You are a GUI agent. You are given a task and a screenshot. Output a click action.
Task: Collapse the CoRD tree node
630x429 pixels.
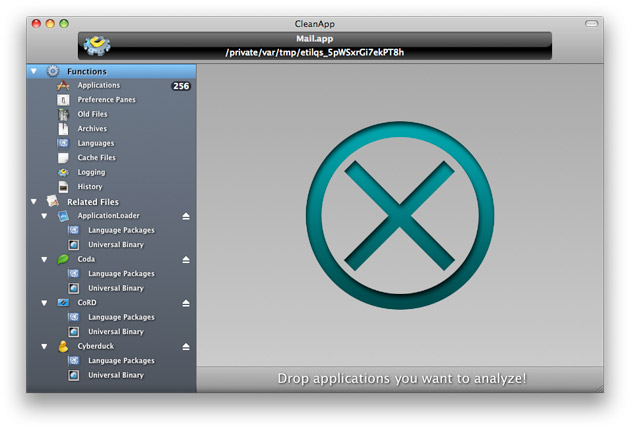(44, 303)
